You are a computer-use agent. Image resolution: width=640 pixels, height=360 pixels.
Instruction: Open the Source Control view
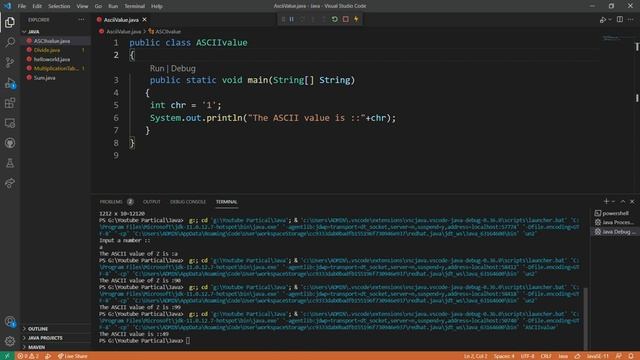pyautogui.click(x=10, y=62)
